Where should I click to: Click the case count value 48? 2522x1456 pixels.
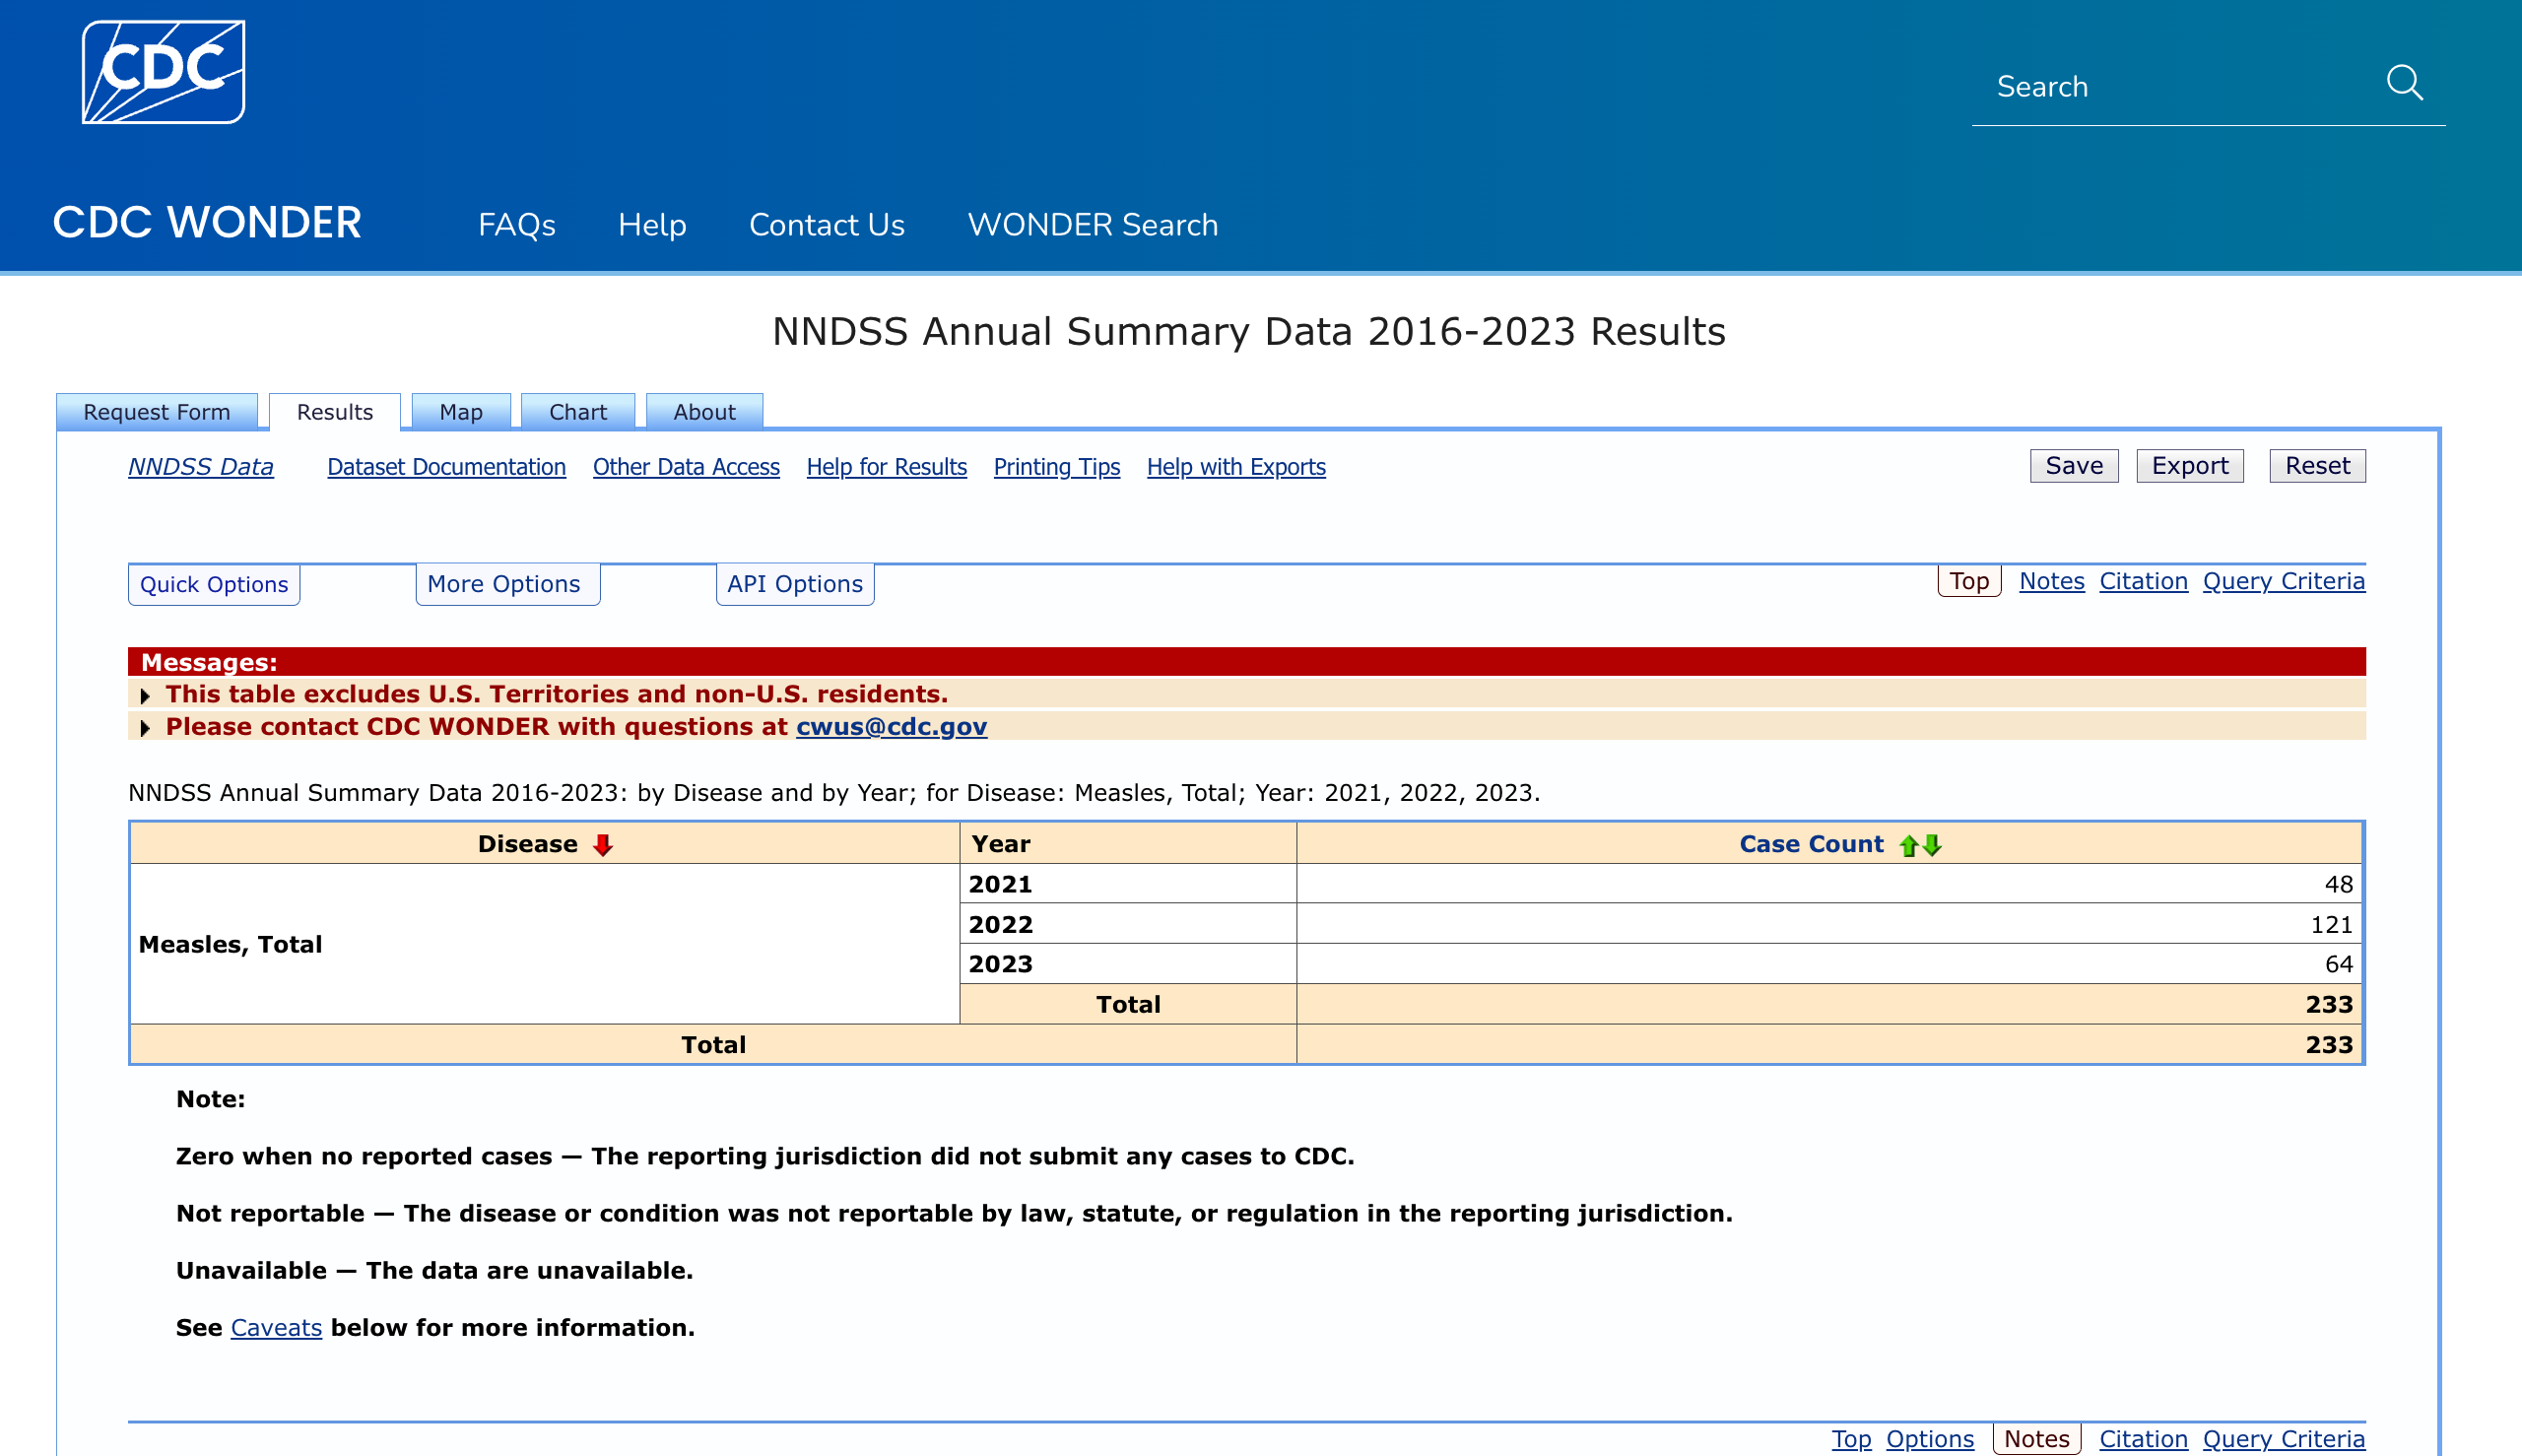(x=2338, y=885)
